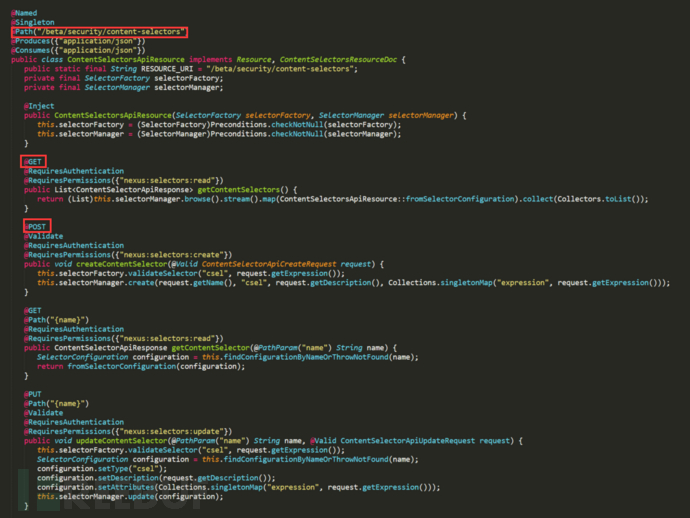The width and height of the screenshot is (690, 518).
Task: Click 'return fromSelectorConfiguration(configuration)' statement
Action: (141, 366)
